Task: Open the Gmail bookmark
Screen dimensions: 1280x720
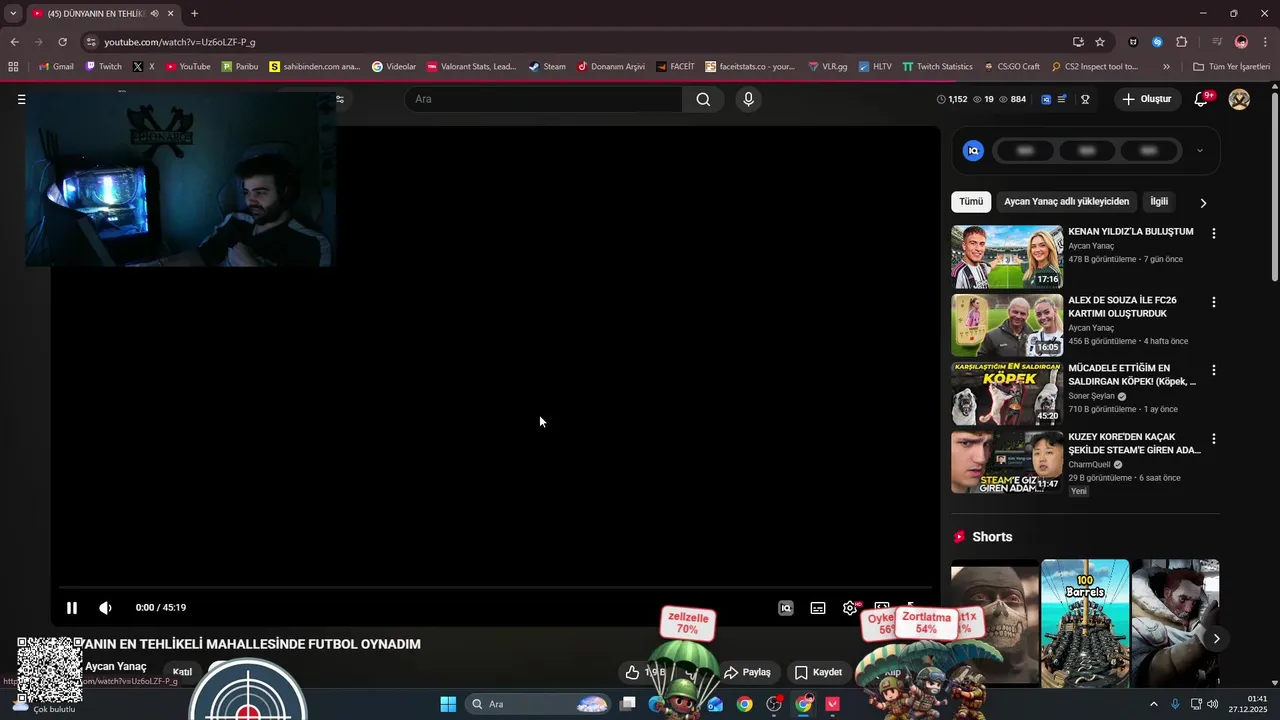Action: [56, 67]
